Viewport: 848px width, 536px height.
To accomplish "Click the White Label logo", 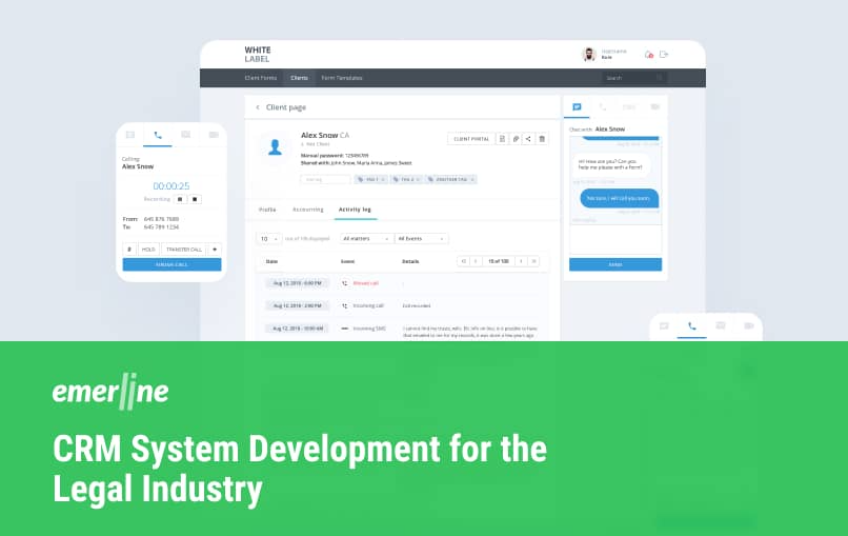I will click(257, 54).
